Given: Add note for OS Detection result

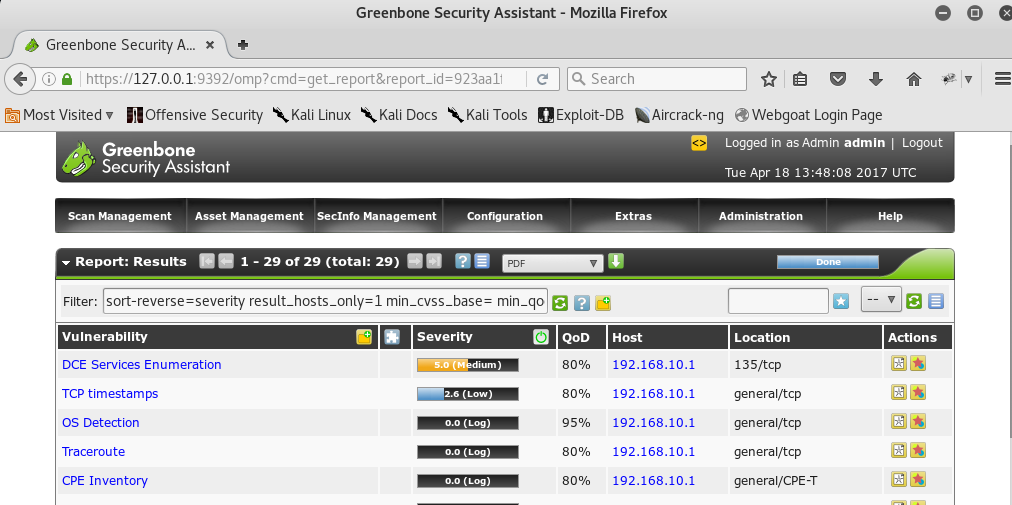Looking at the screenshot, I should pos(898,421).
